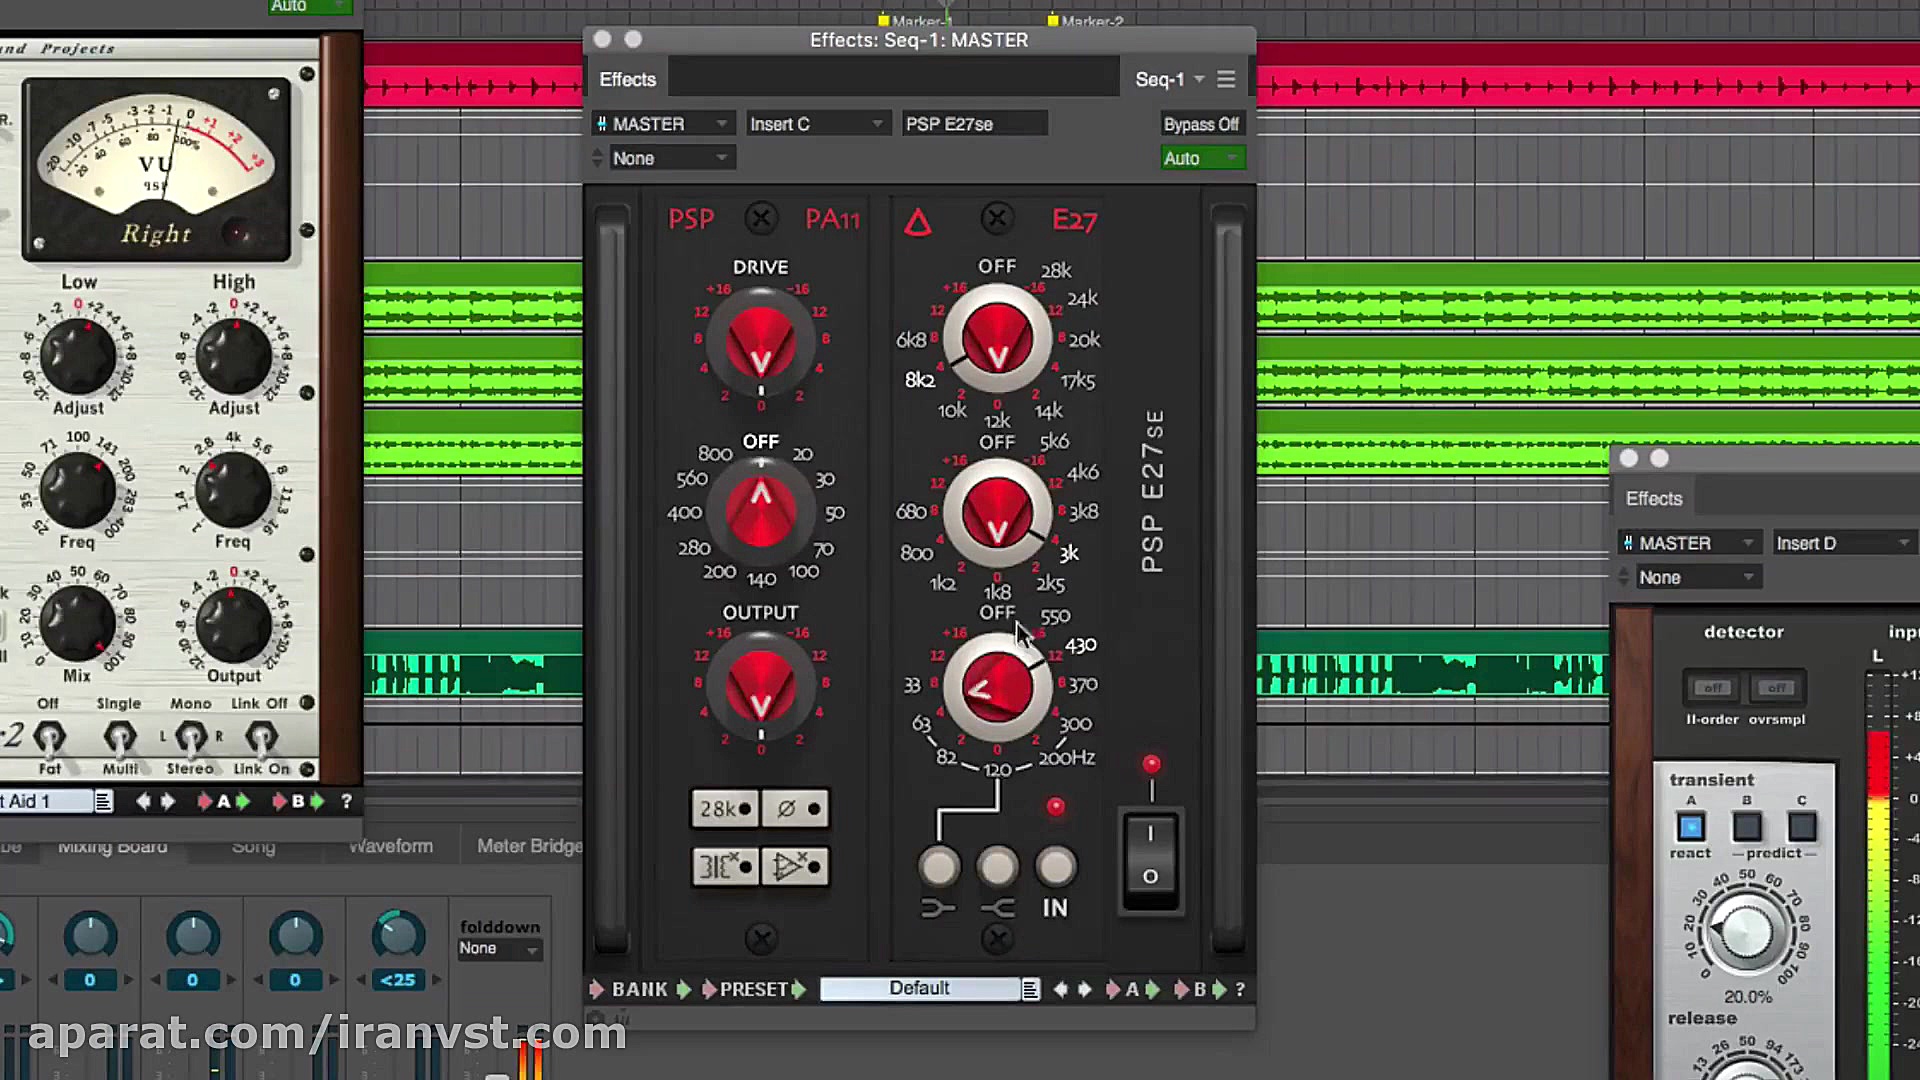
Task: Toggle the 28k filter button
Action: coord(725,808)
